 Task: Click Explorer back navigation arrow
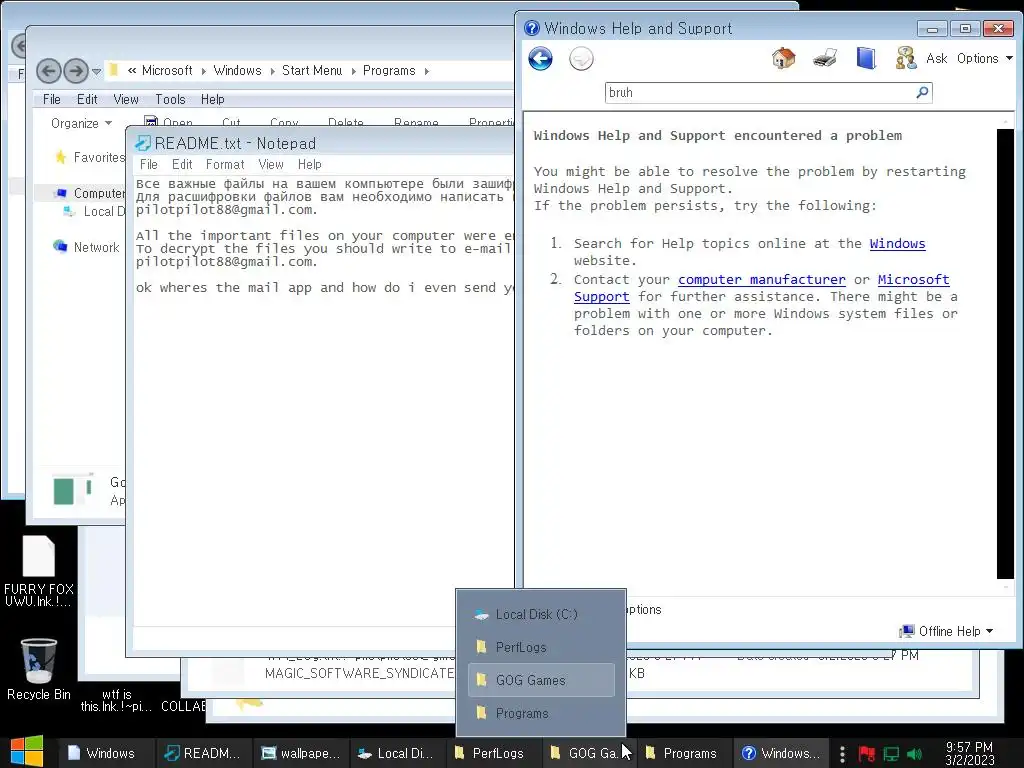pyautogui.click(x=48, y=71)
